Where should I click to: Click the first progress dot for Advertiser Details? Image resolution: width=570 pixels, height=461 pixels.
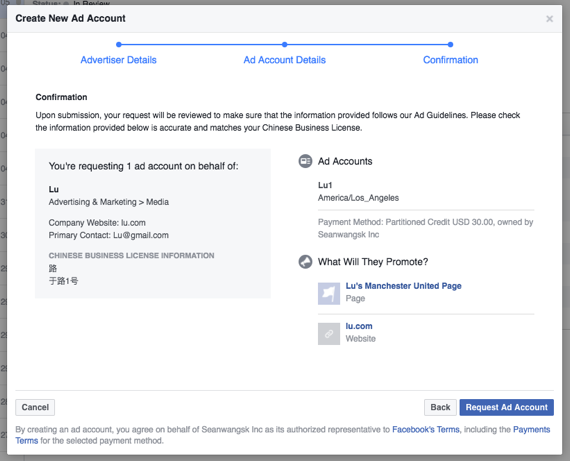pos(119,44)
